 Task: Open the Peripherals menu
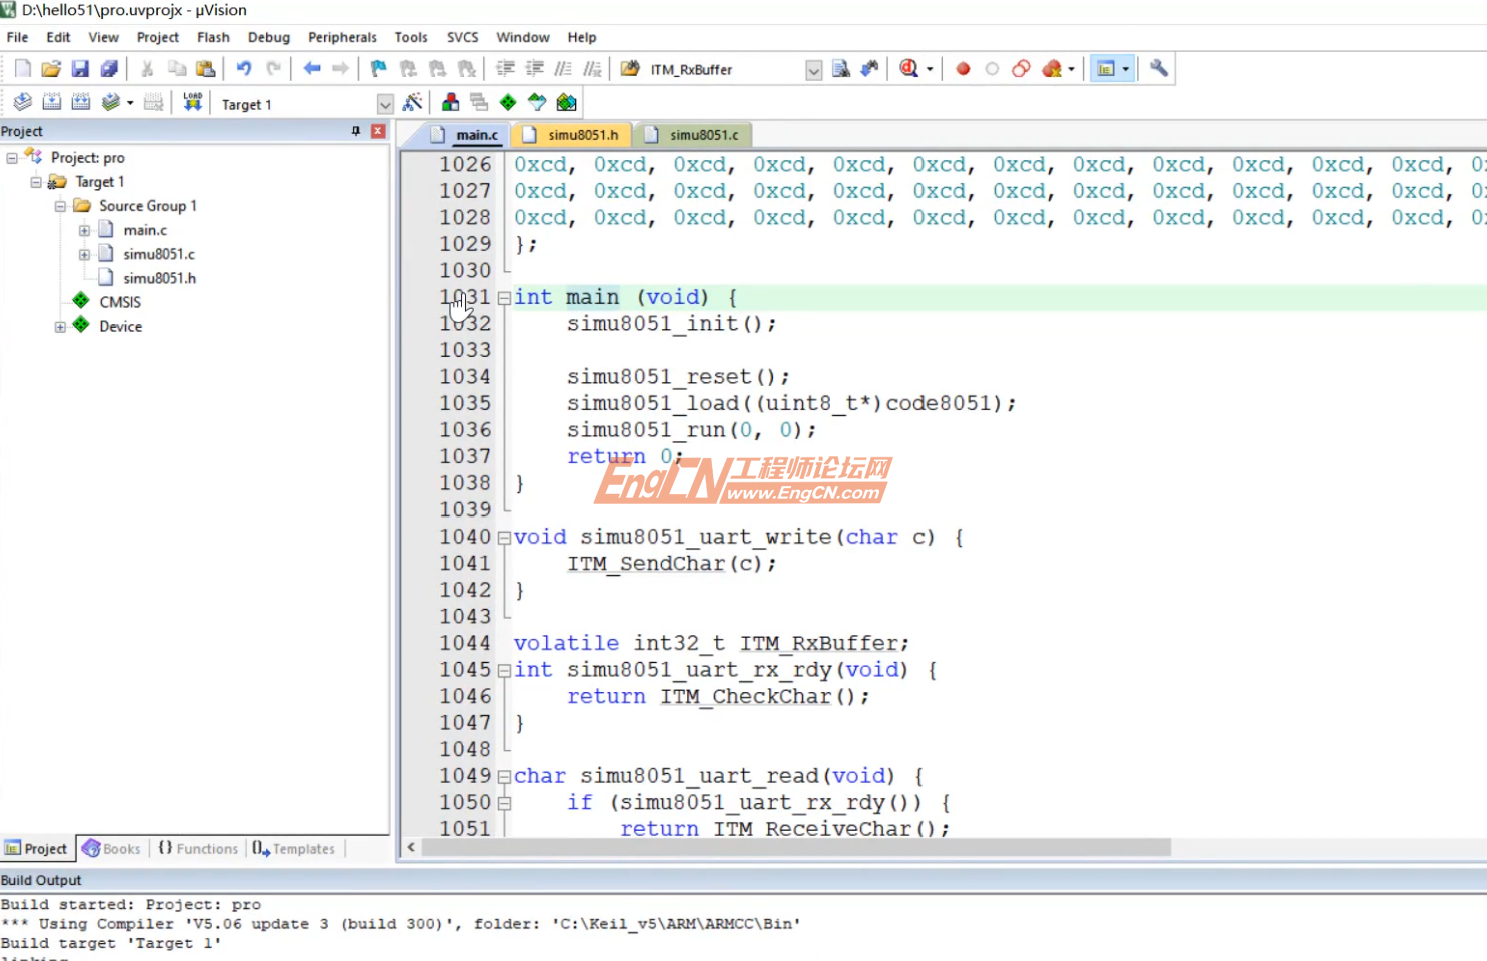click(342, 37)
